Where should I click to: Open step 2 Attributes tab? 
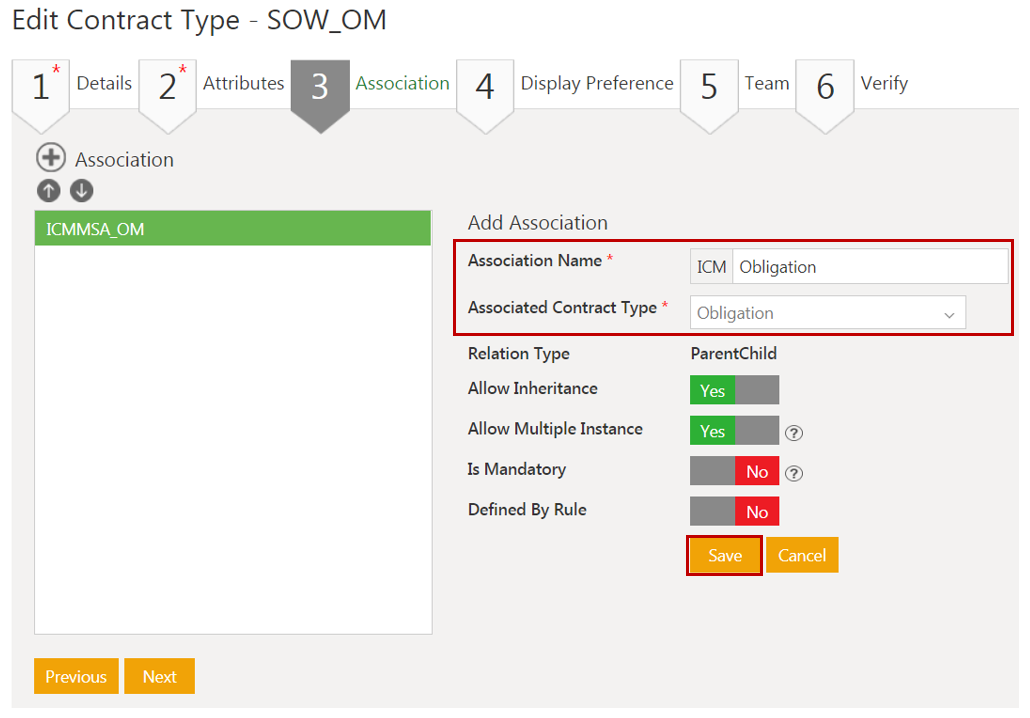(243, 84)
